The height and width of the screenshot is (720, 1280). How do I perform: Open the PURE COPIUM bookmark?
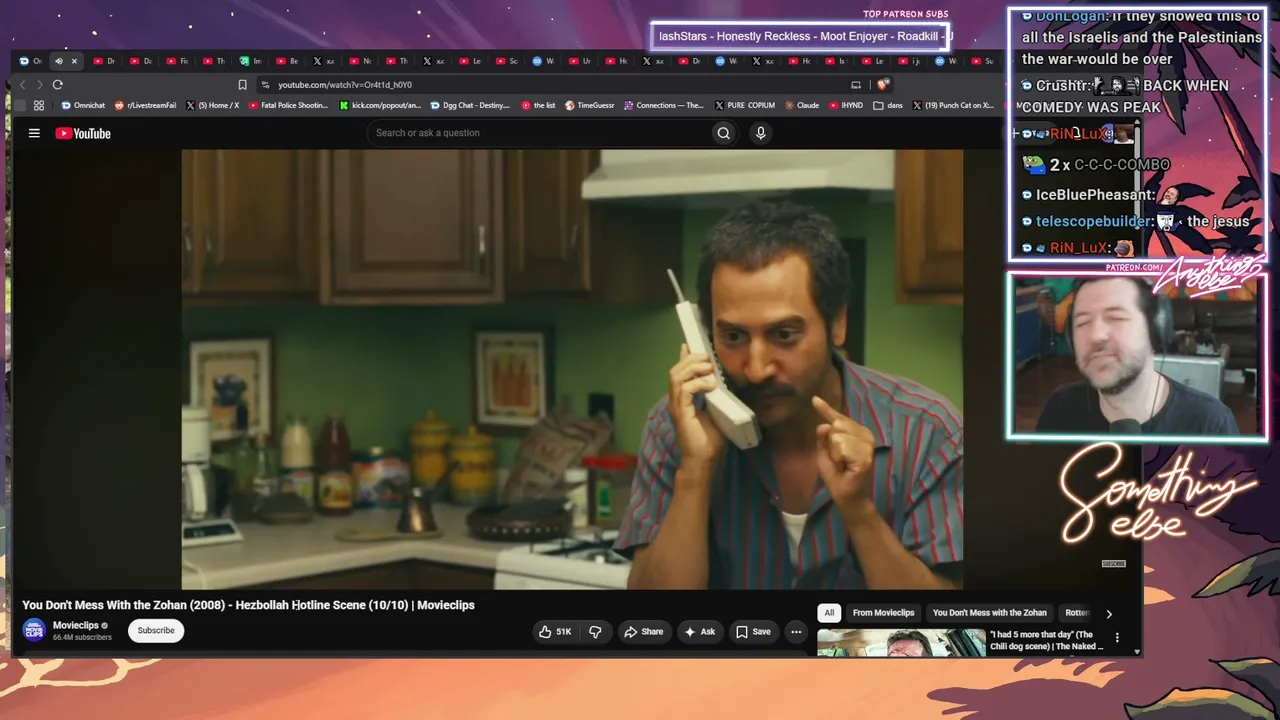coord(745,105)
